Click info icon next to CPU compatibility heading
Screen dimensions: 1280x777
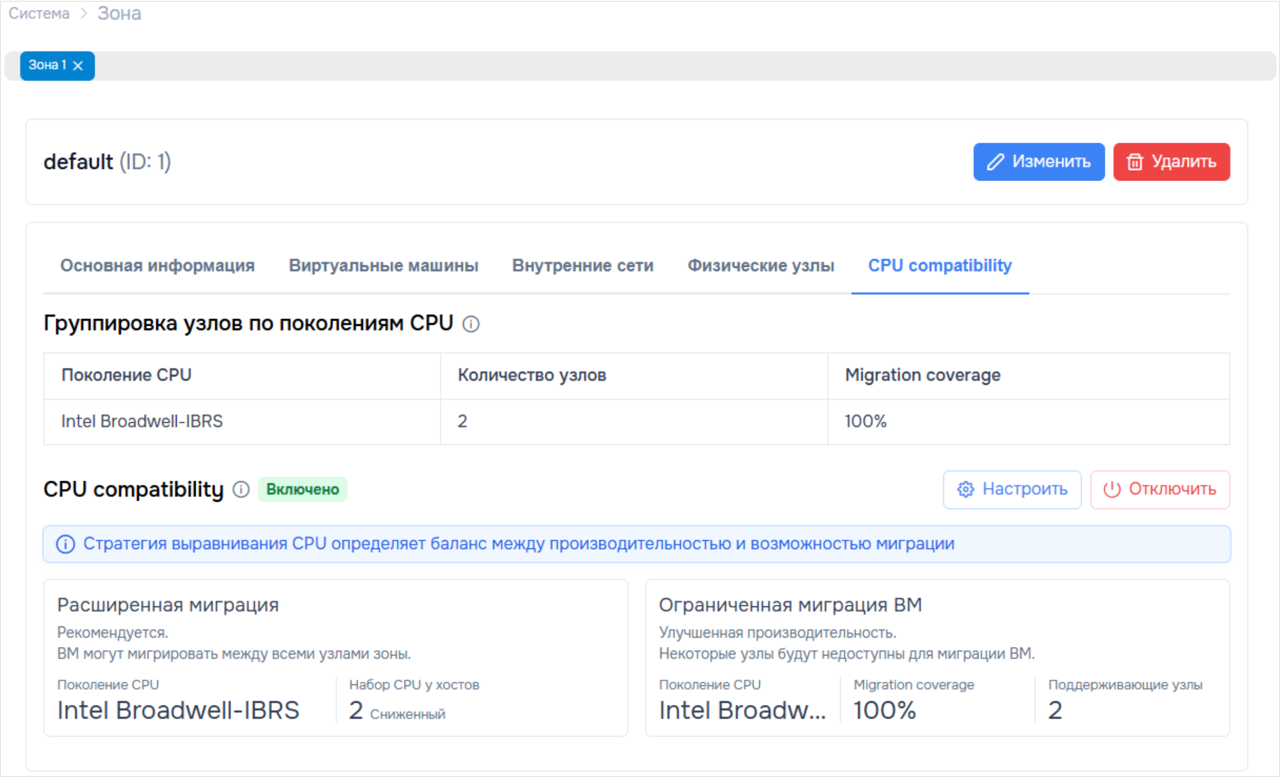241,490
